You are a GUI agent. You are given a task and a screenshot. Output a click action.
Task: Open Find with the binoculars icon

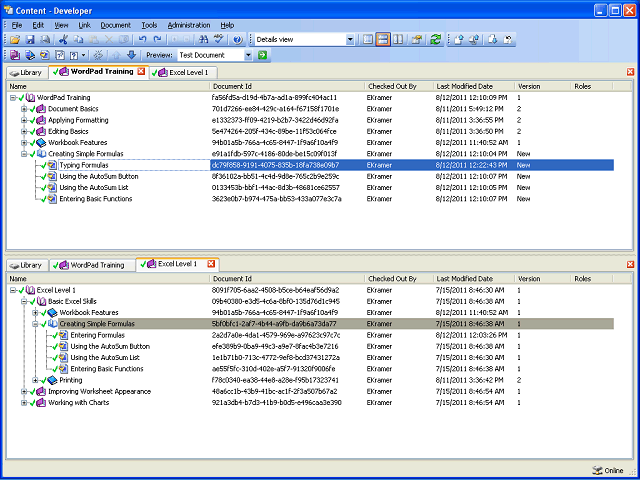tap(203, 40)
